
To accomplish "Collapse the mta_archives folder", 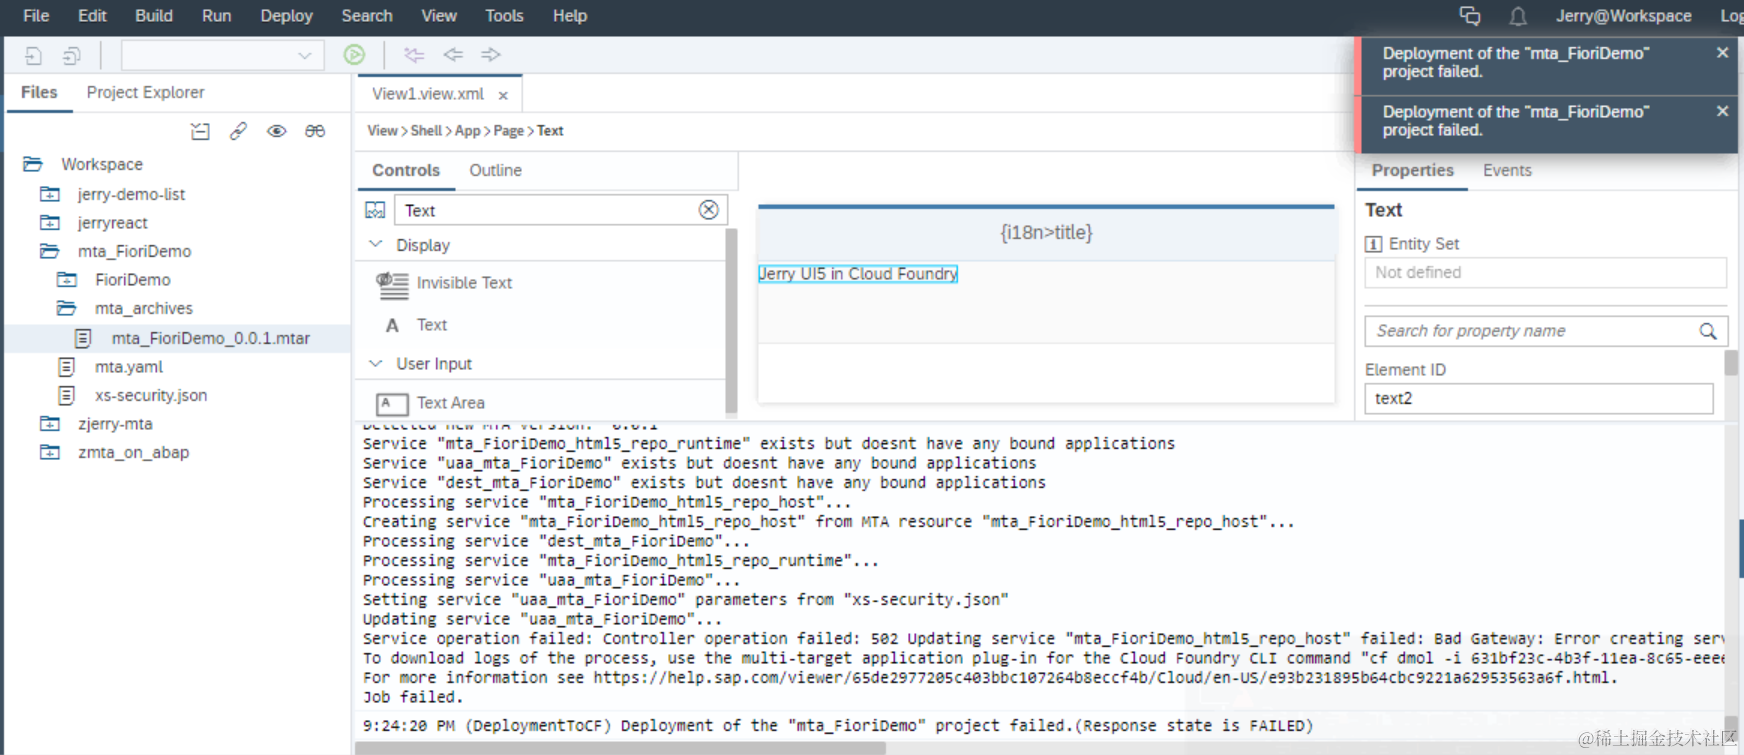I will (x=67, y=308).
